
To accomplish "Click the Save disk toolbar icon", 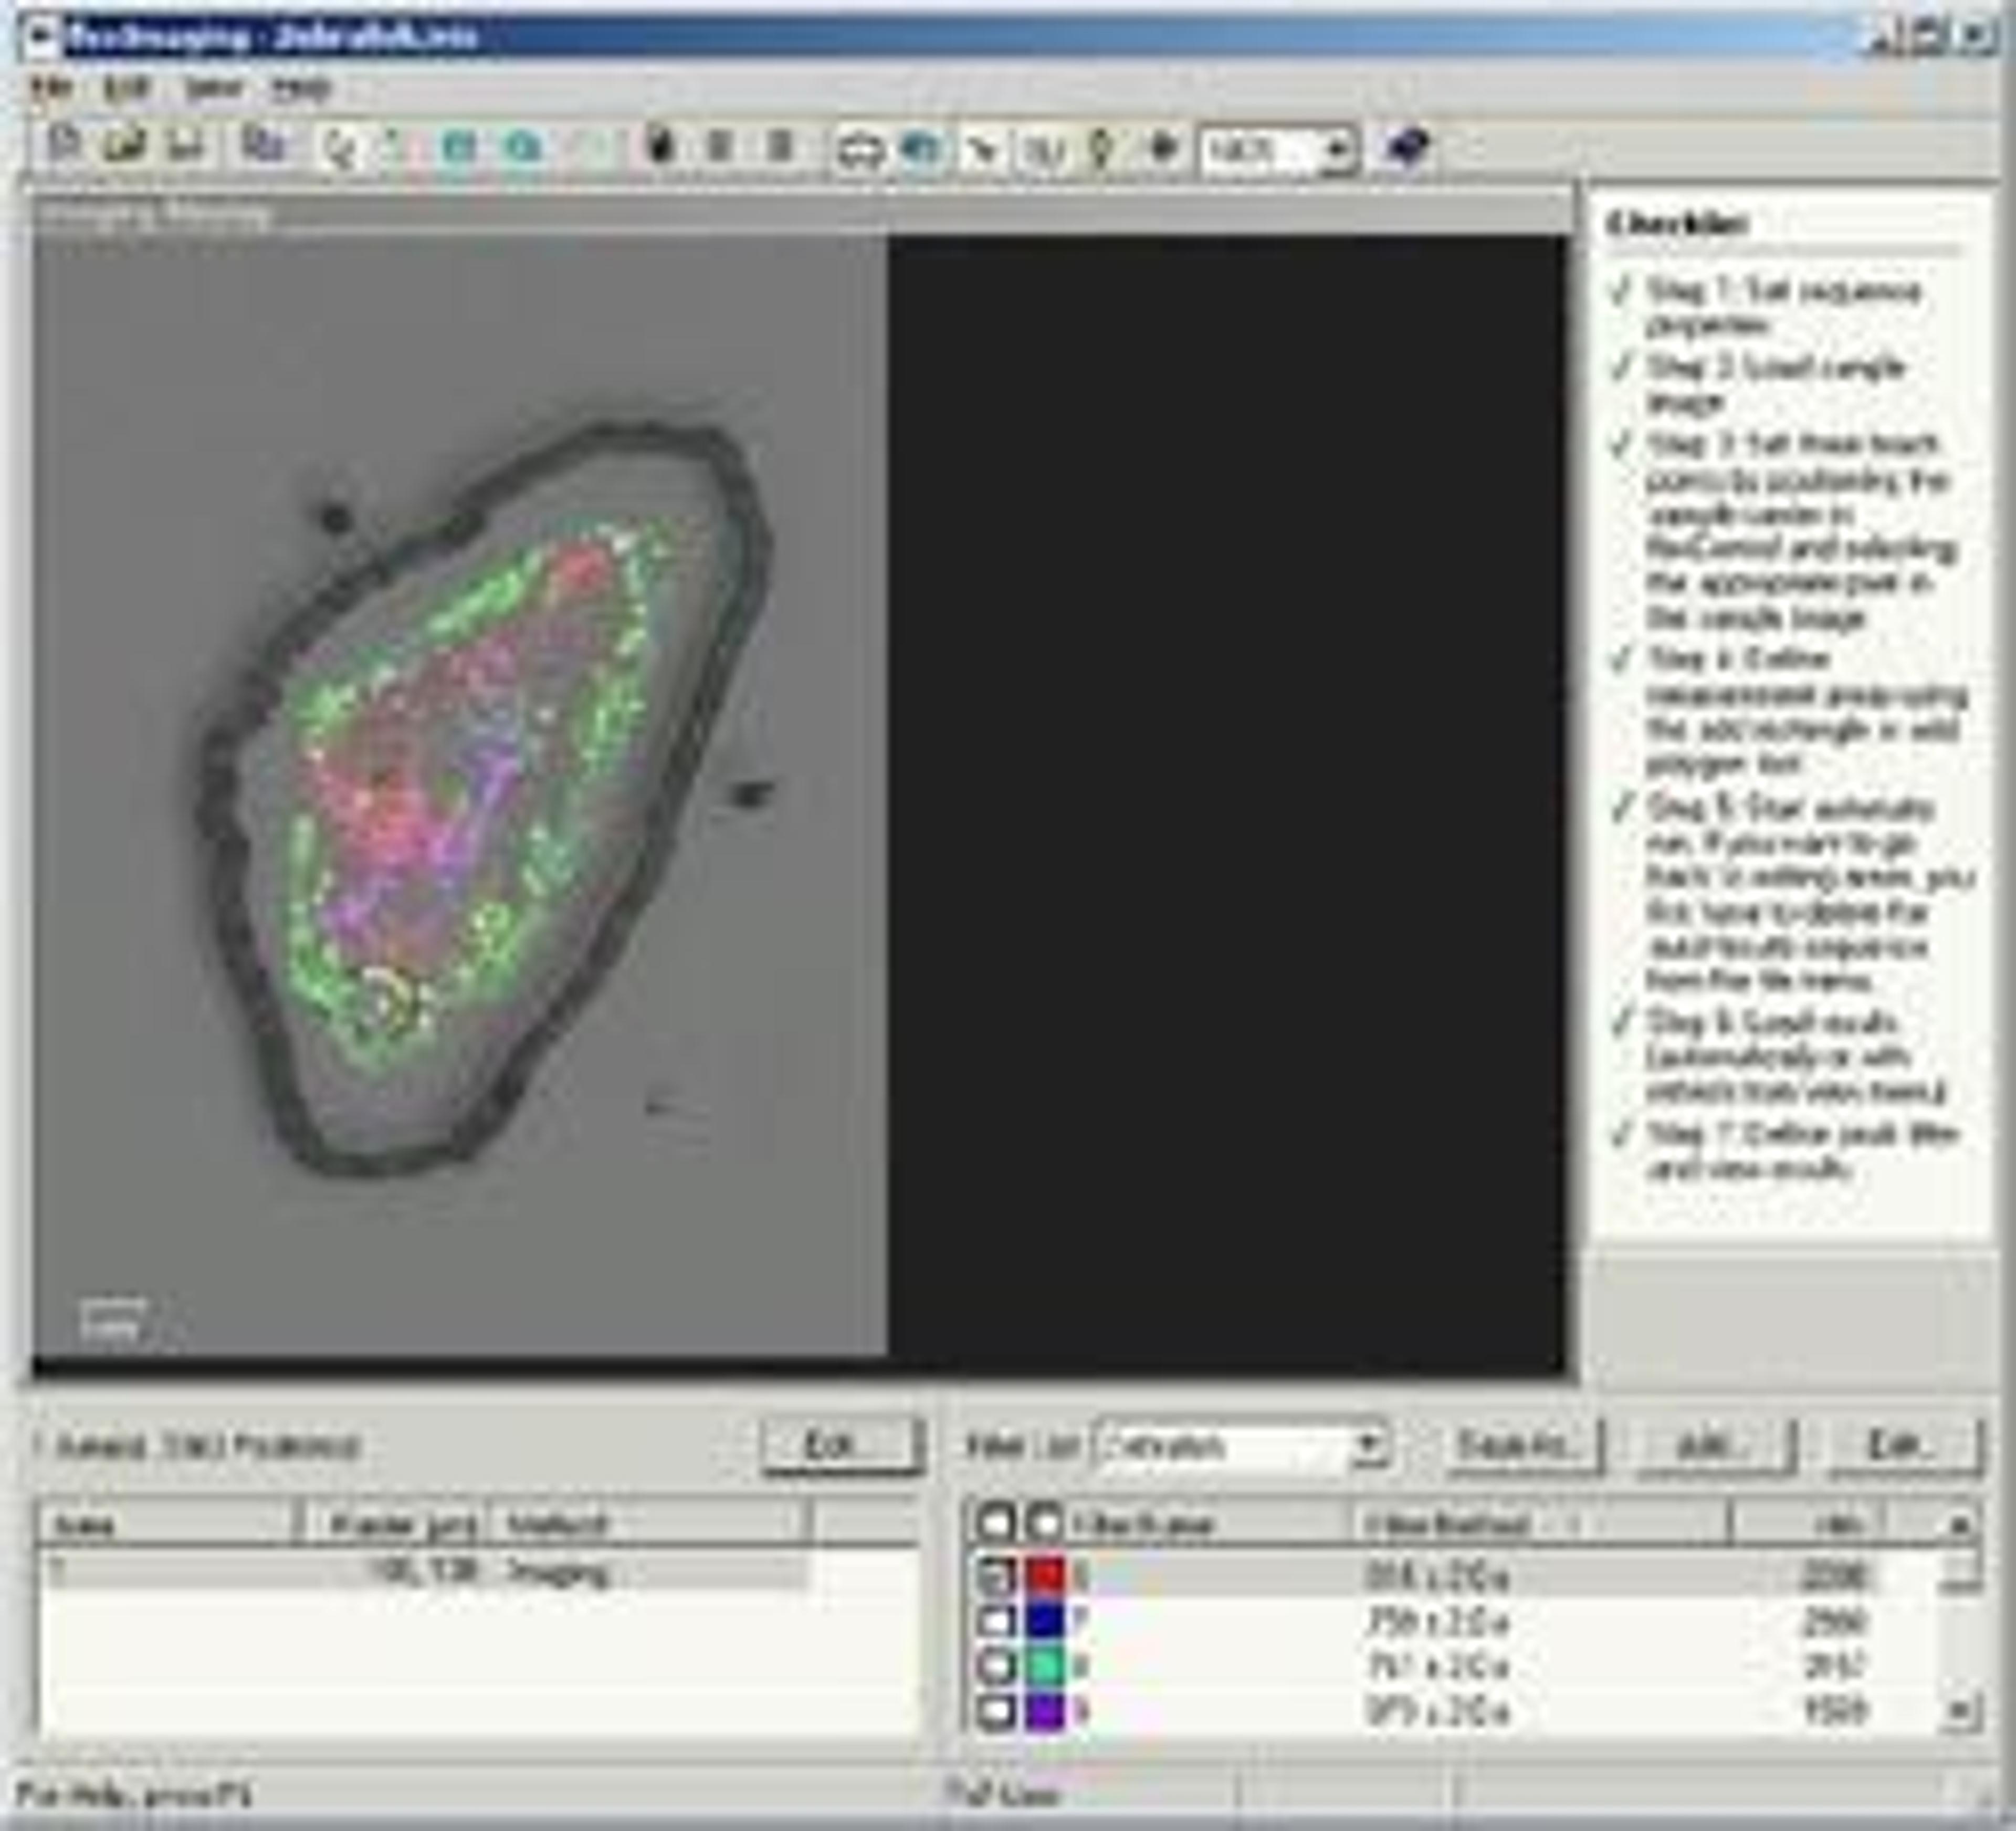I will 186,146.
